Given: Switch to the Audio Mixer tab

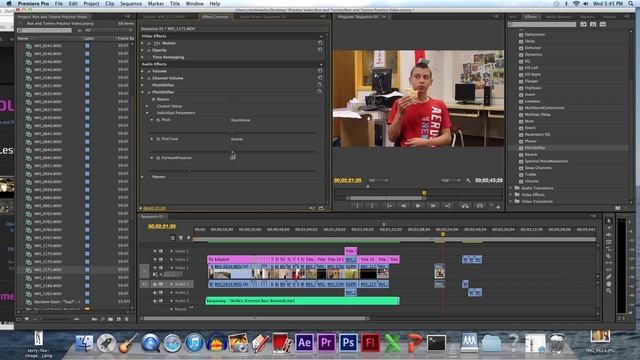Looking at the screenshot, I should point(263,17).
